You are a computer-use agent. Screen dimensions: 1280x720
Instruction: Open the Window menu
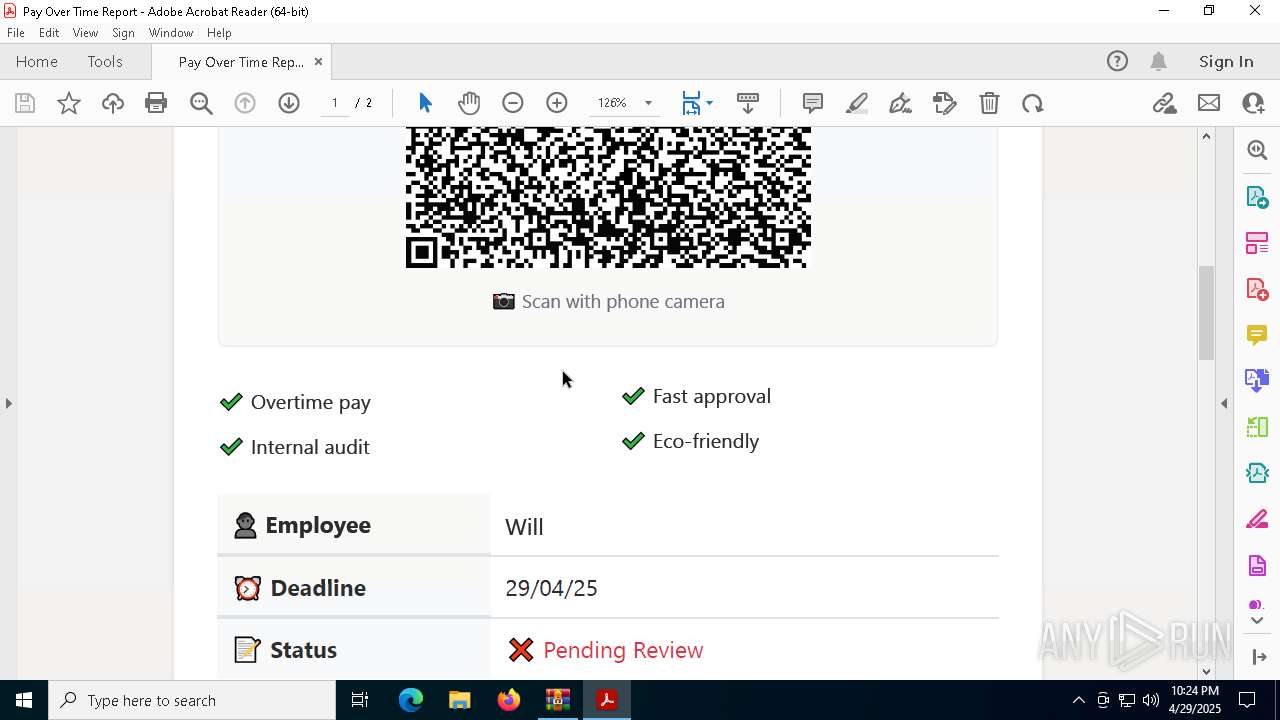coord(171,33)
